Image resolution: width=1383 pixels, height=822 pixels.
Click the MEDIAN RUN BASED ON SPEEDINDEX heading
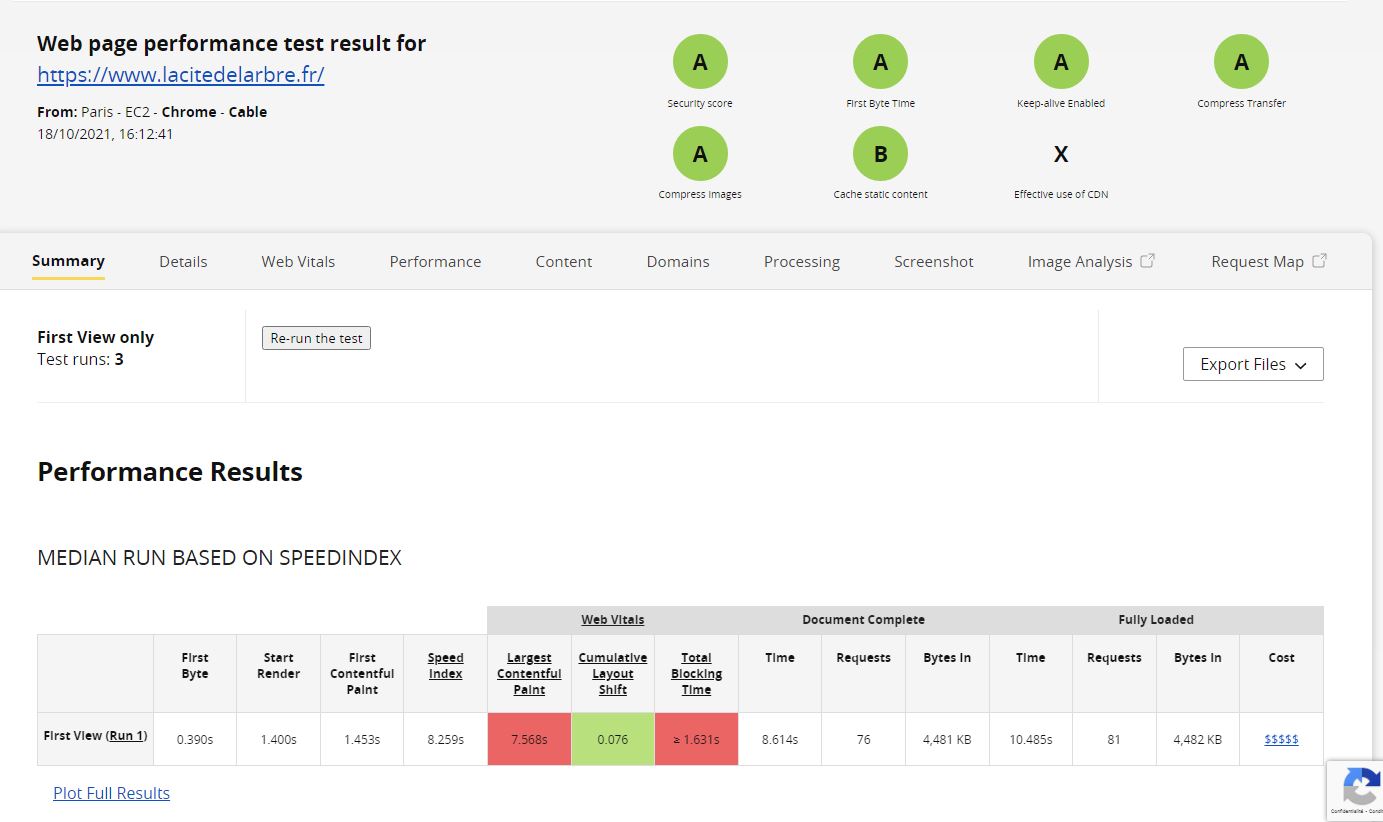point(219,558)
